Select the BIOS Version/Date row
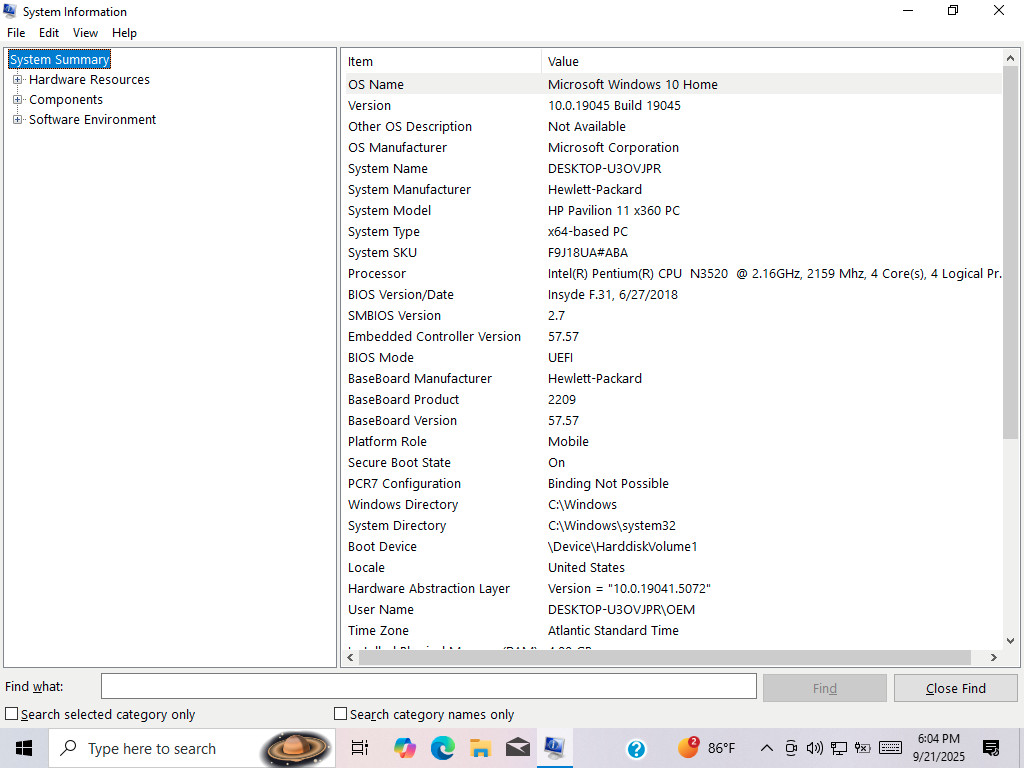Image resolution: width=1024 pixels, height=768 pixels. coord(673,295)
